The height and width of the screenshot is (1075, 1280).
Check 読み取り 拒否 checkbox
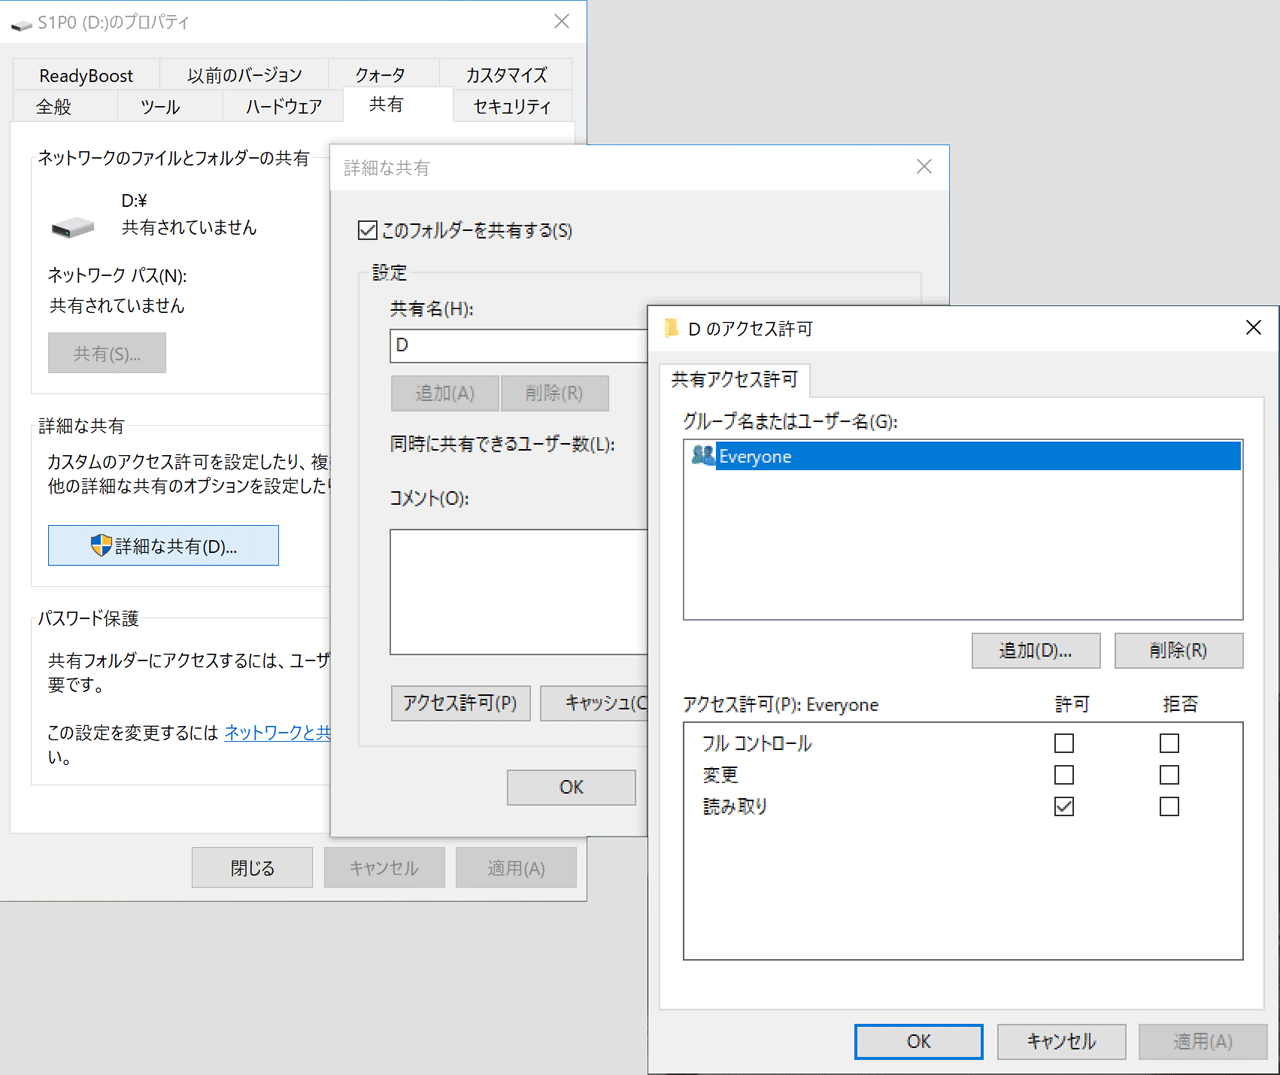tap(1169, 806)
